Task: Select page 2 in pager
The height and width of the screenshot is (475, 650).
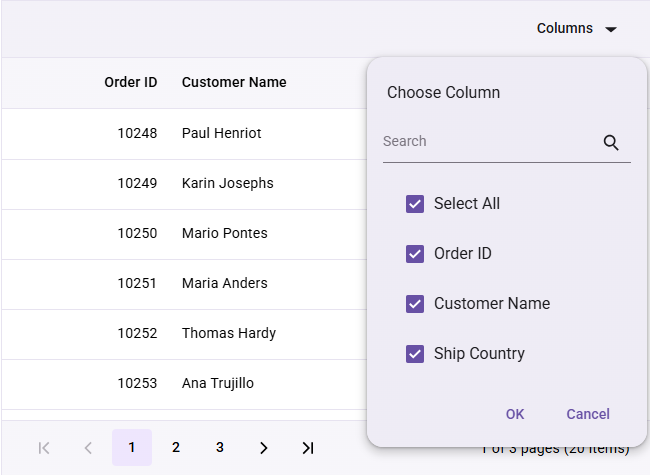Action: (x=176, y=448)
